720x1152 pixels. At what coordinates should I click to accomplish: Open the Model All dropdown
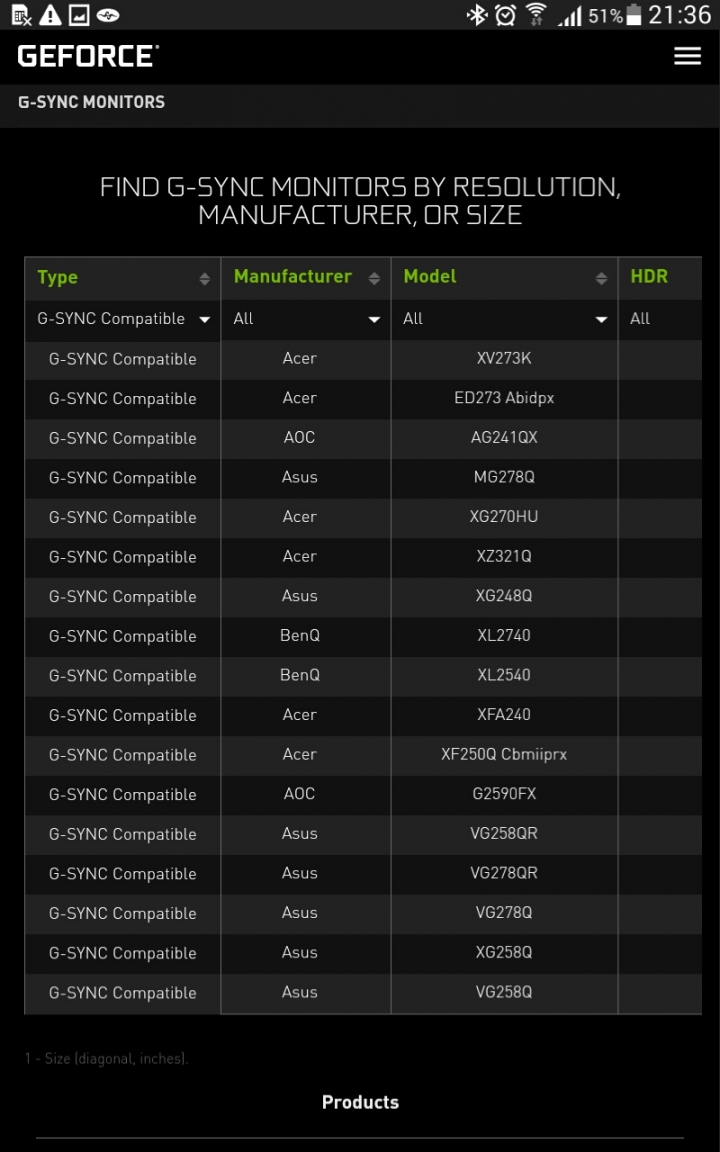(x=505, y=320)
